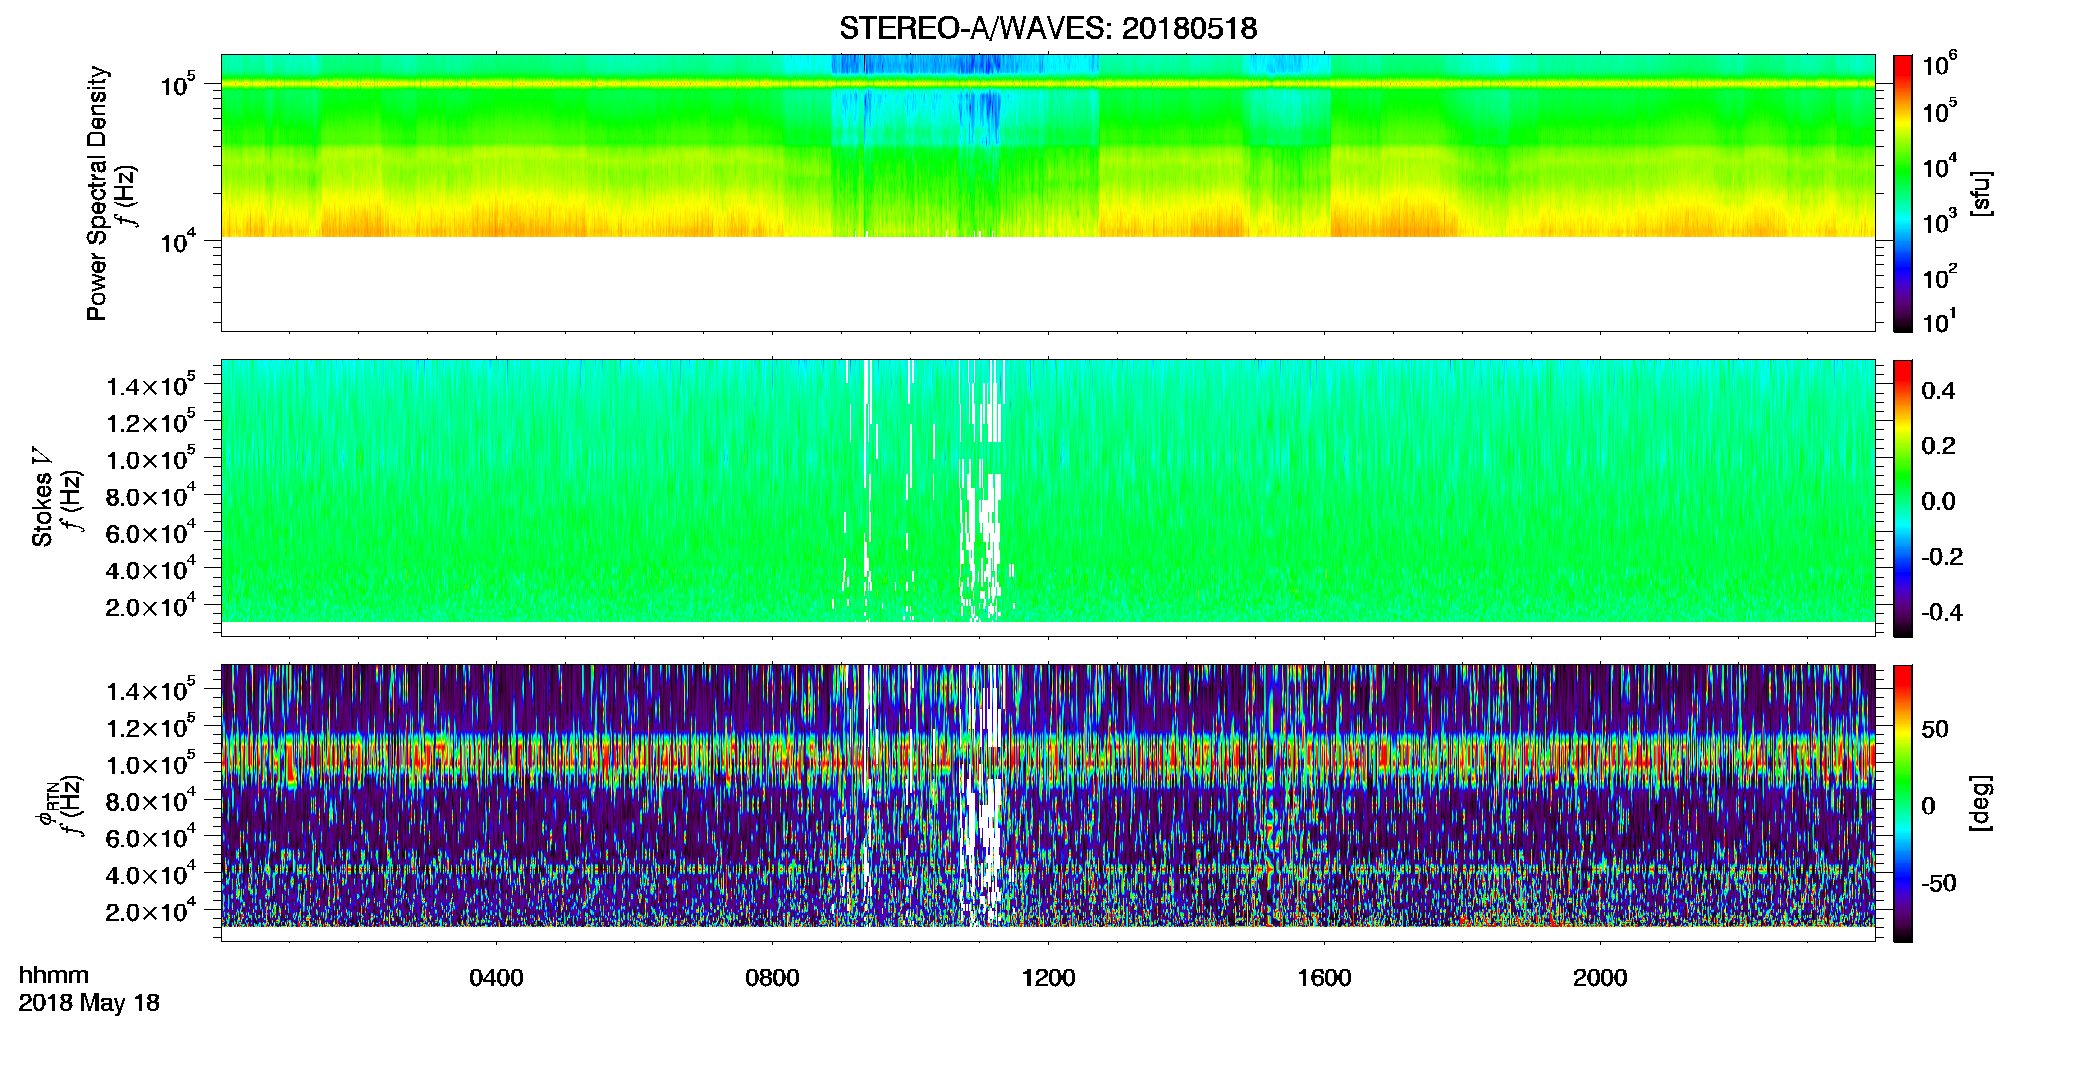Click the plot title STEREO-A/WAVES: 20180518
This screenshot has width=2096, height=1080.
[x=1048, y=28]
